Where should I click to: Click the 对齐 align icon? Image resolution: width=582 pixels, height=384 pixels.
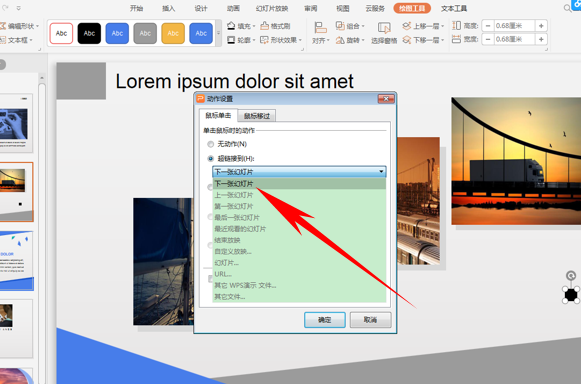[320, 28]
